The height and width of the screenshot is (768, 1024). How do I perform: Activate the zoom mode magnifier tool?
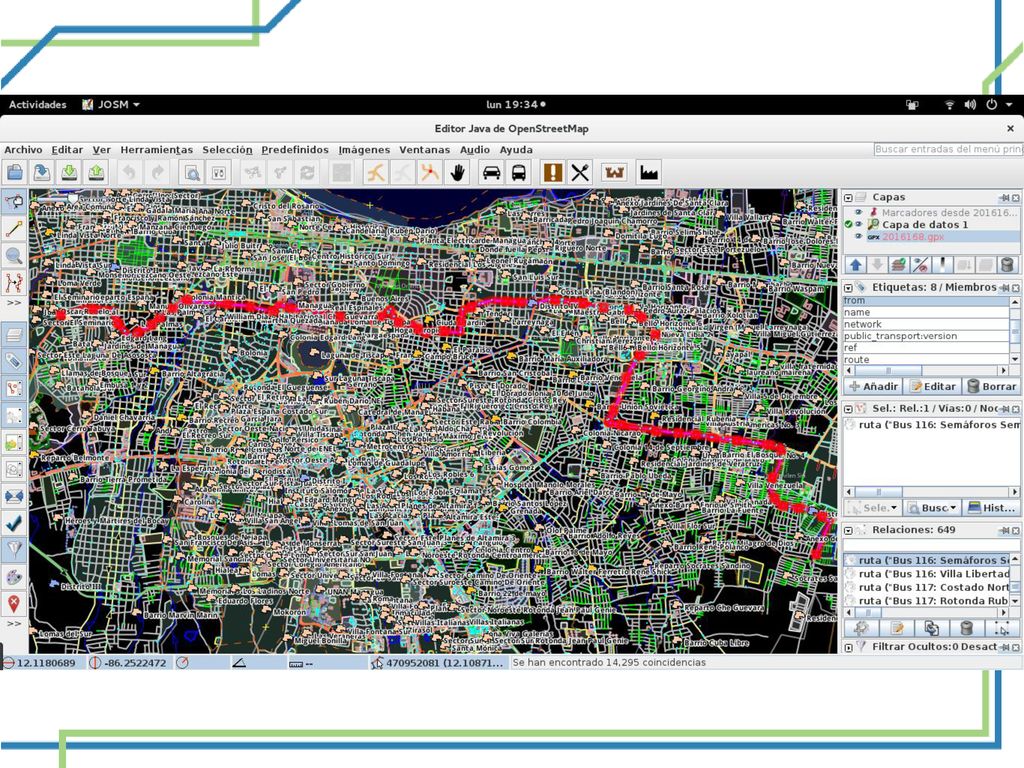click(14, 256)
